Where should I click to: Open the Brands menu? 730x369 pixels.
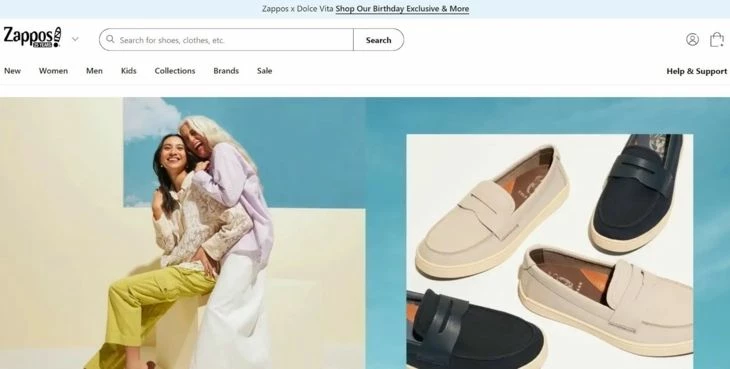[226, 71]
